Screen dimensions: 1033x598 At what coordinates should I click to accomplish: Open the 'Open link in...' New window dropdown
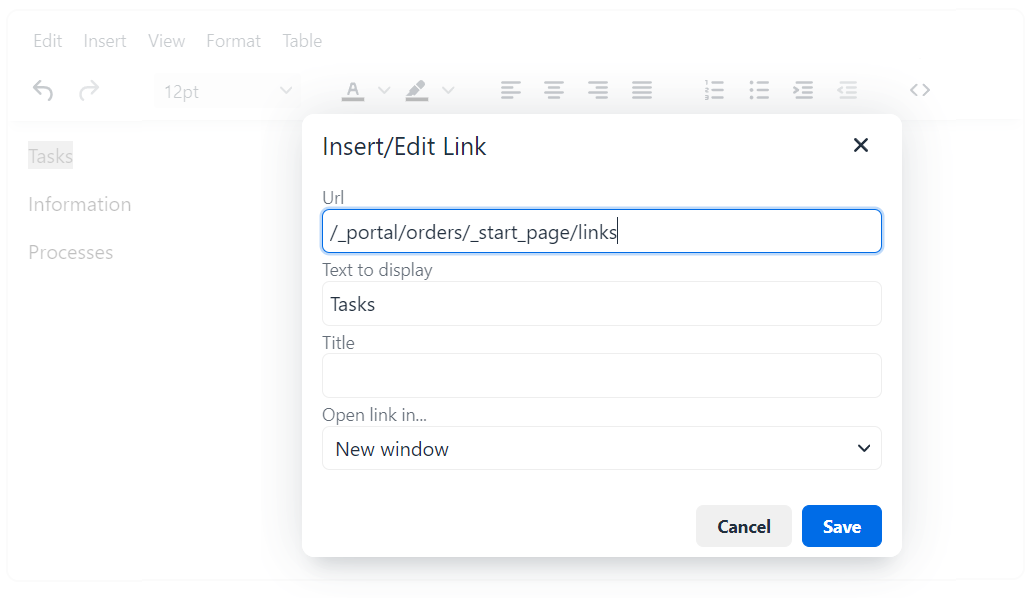pyautogui.click(x=601, y=448)
